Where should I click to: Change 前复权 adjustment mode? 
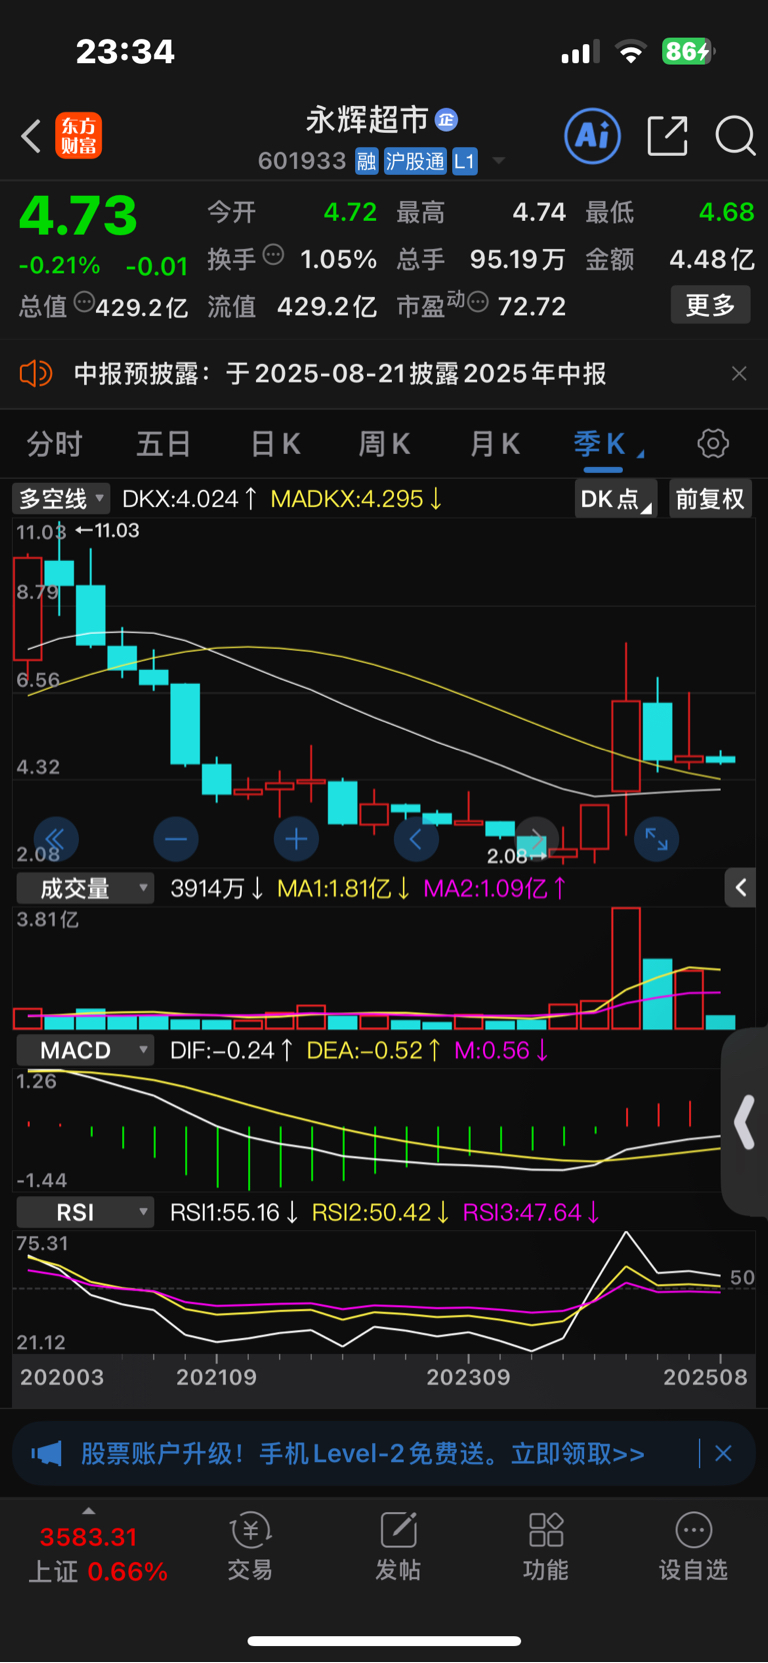coord(710,499)
